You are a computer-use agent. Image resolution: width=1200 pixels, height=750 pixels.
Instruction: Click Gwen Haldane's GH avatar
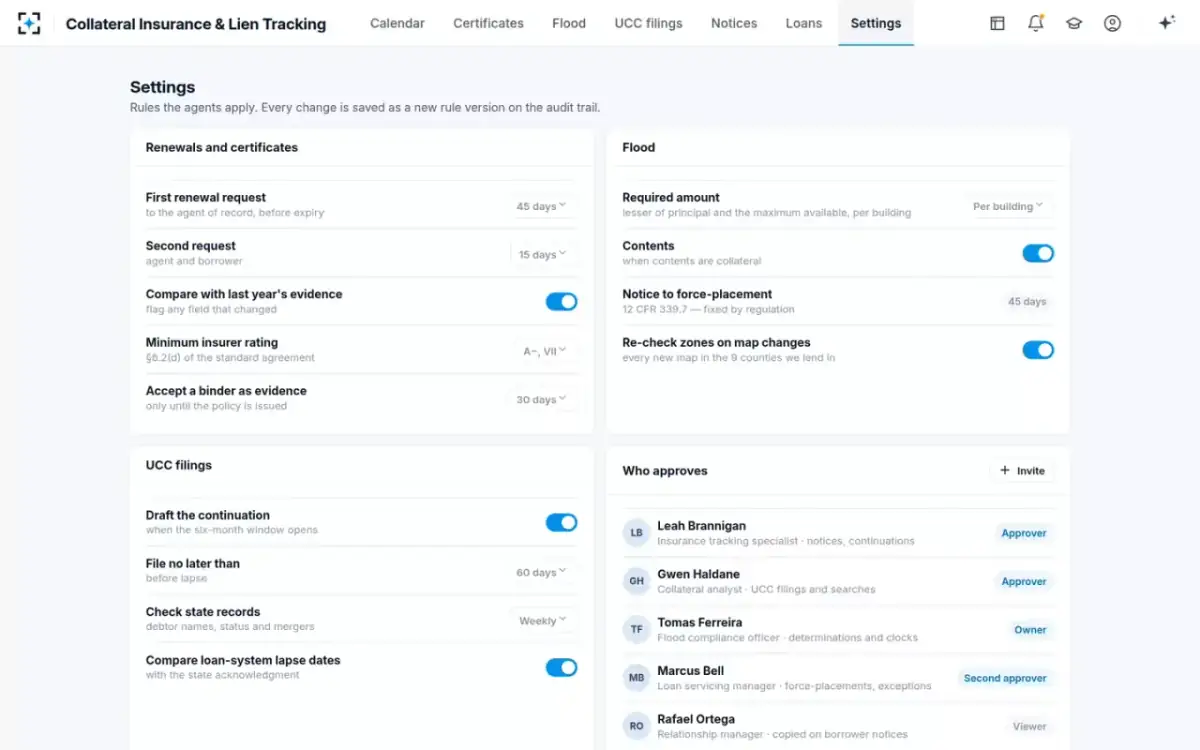(x=636, y=581)
